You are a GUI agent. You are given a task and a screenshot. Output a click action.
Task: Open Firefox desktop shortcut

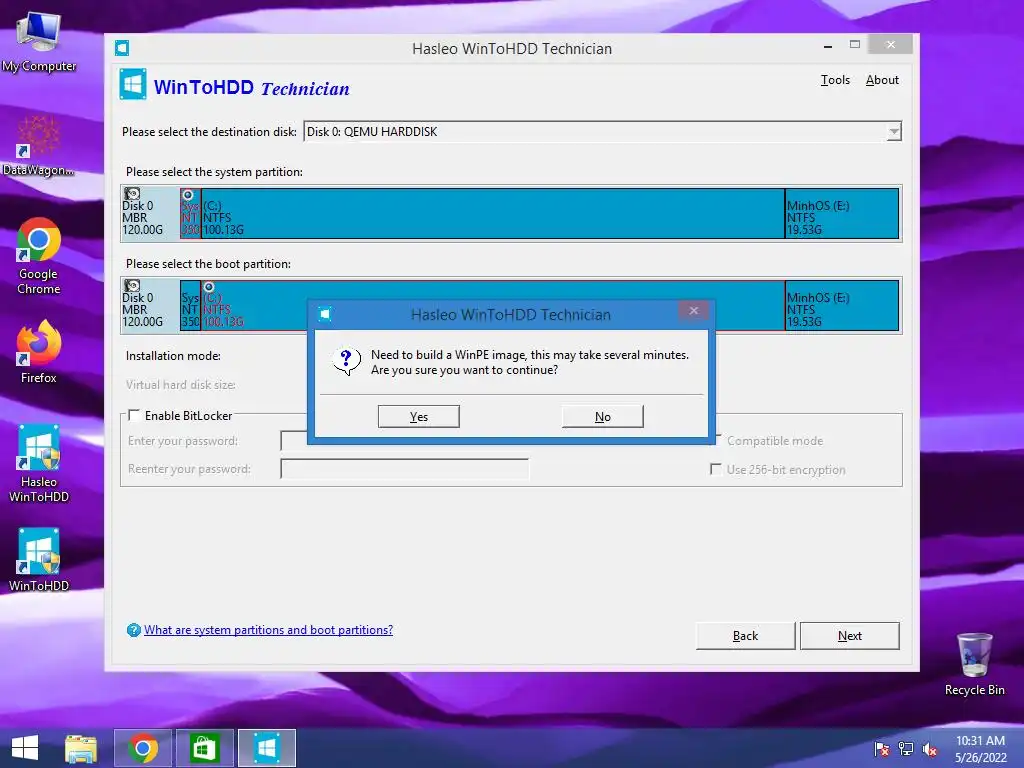coord(39,351)
